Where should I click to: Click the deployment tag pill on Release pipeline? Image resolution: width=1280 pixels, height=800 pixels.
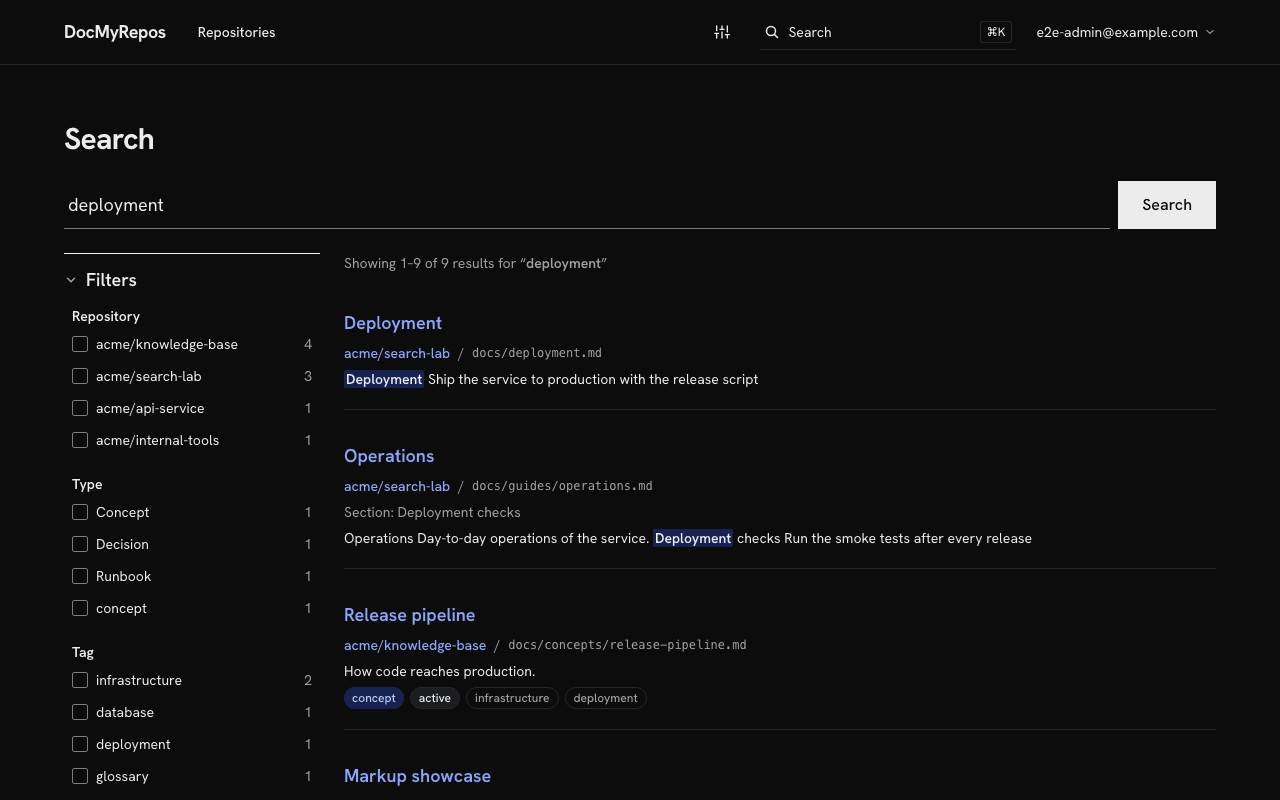(606, 698)
